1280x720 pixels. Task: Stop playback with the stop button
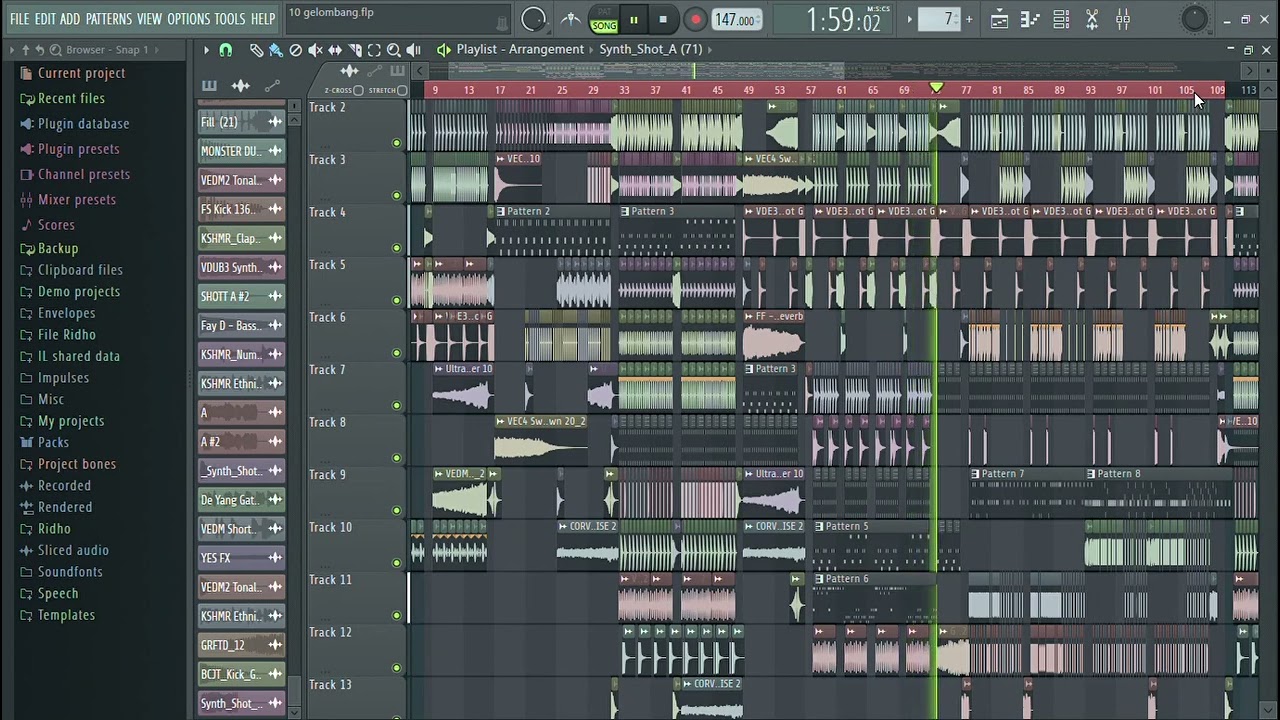point(662,19)
